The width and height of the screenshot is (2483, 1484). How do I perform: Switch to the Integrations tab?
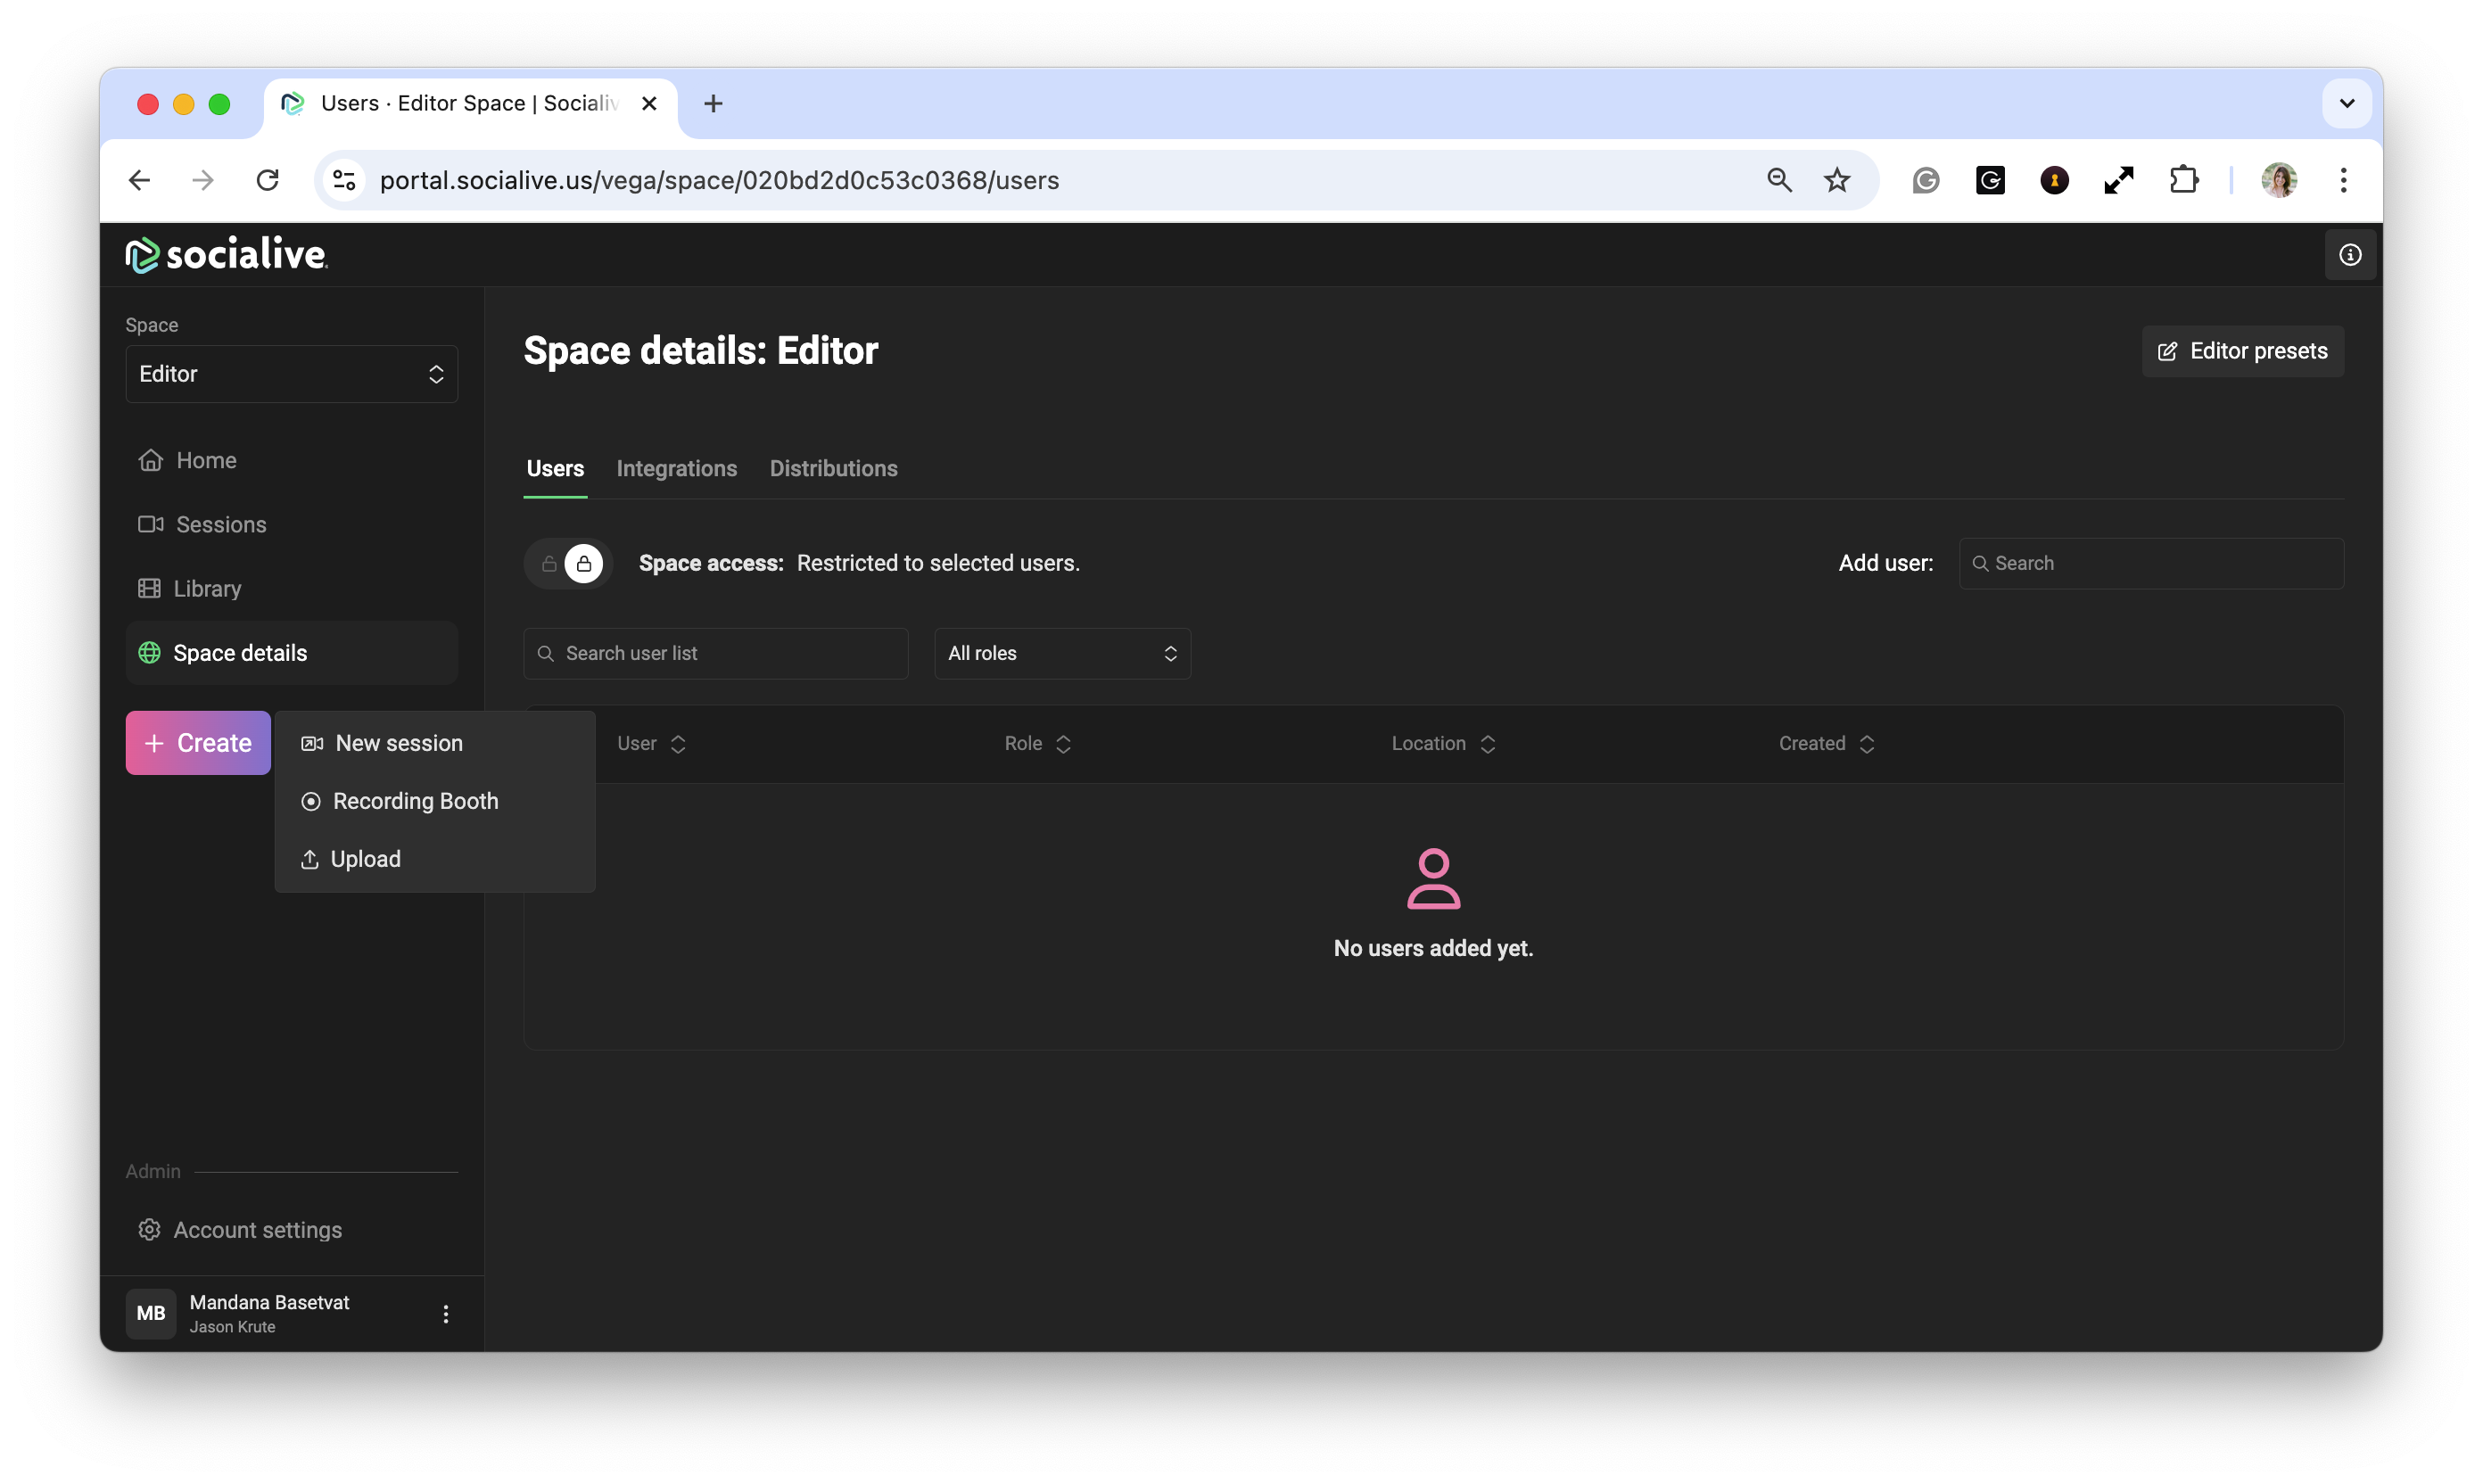click(676, 468)
